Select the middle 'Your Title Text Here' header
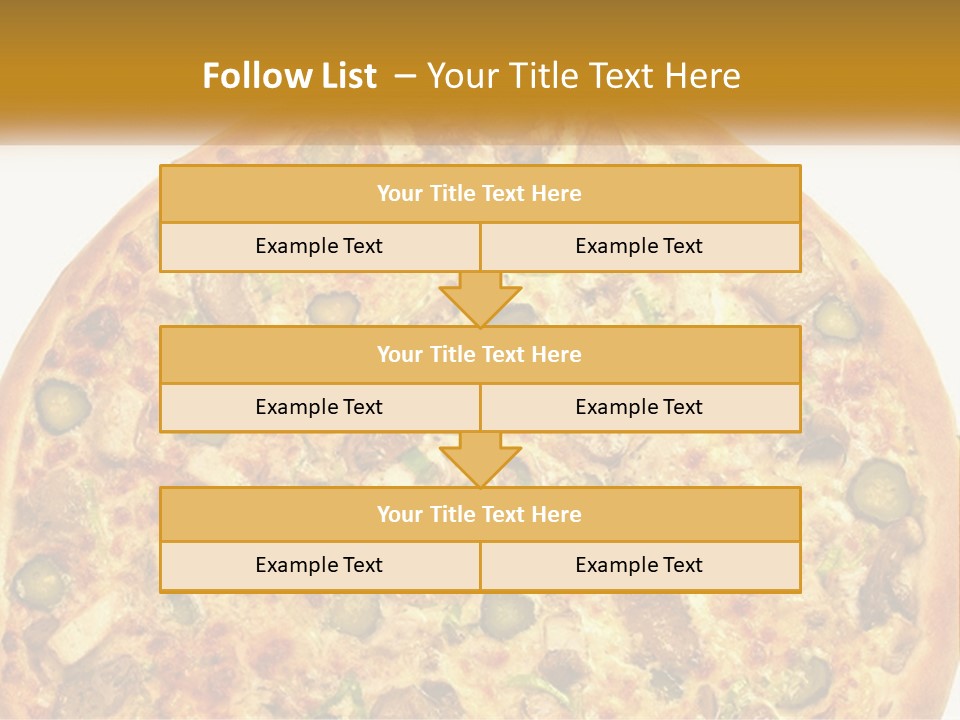This screenshot has height=720, width=960. point(479,354)
